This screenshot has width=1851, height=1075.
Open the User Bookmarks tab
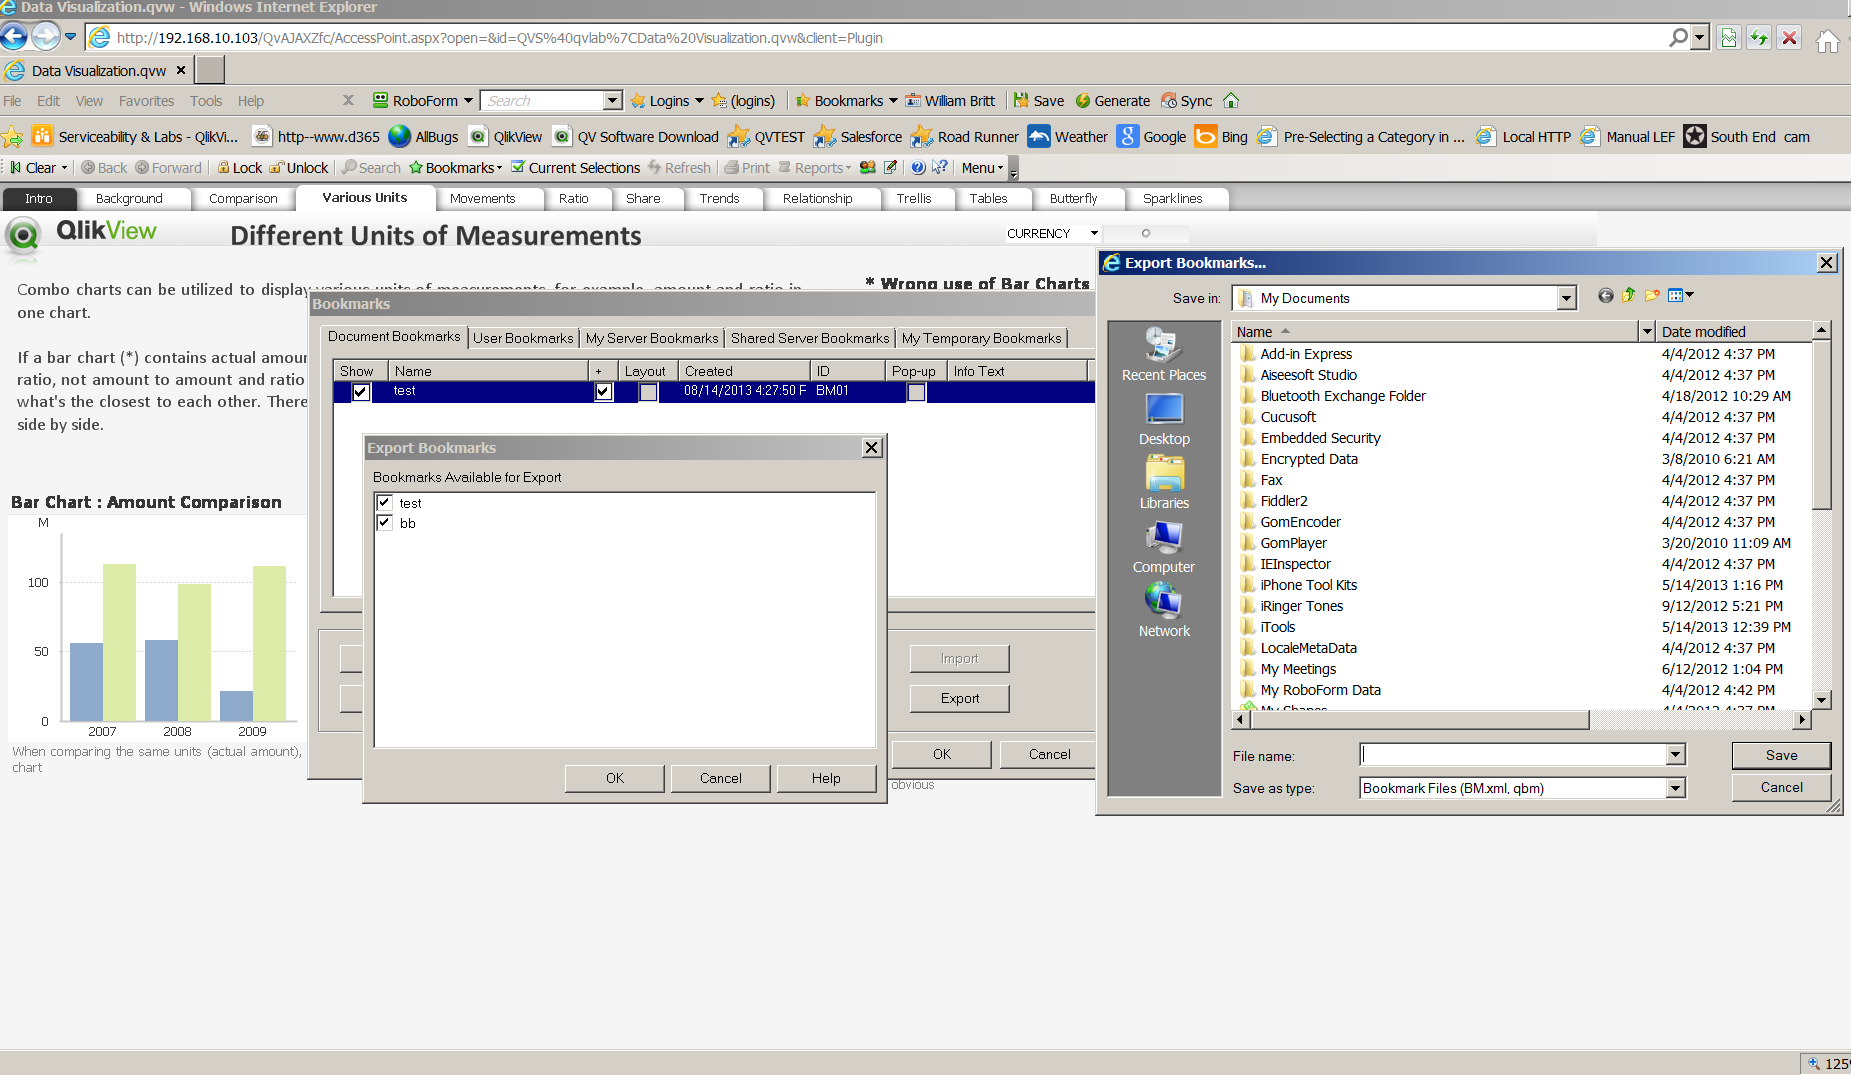[x=522, y=337]
